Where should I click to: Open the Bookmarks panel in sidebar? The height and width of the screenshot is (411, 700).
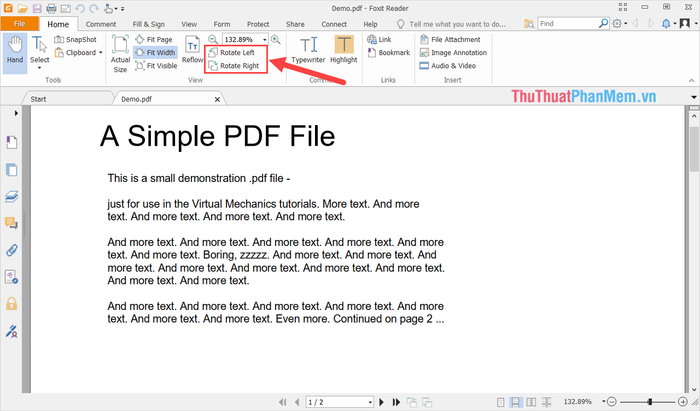(12, 142)
